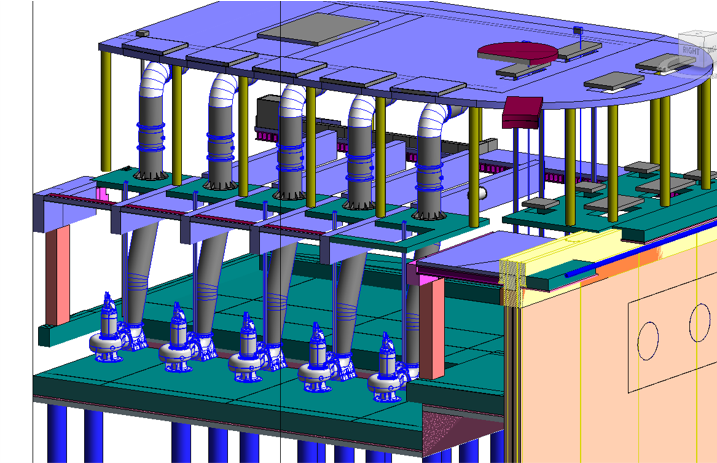This screenshot has width=717, height=463.
Task: Select the rightmost submersible pump
Action: 388,372
